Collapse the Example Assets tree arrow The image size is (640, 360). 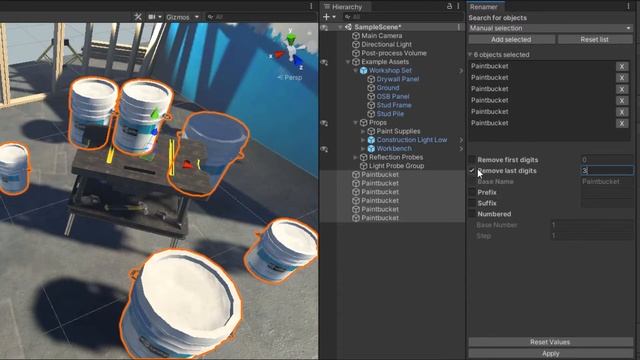click(348, 62)
